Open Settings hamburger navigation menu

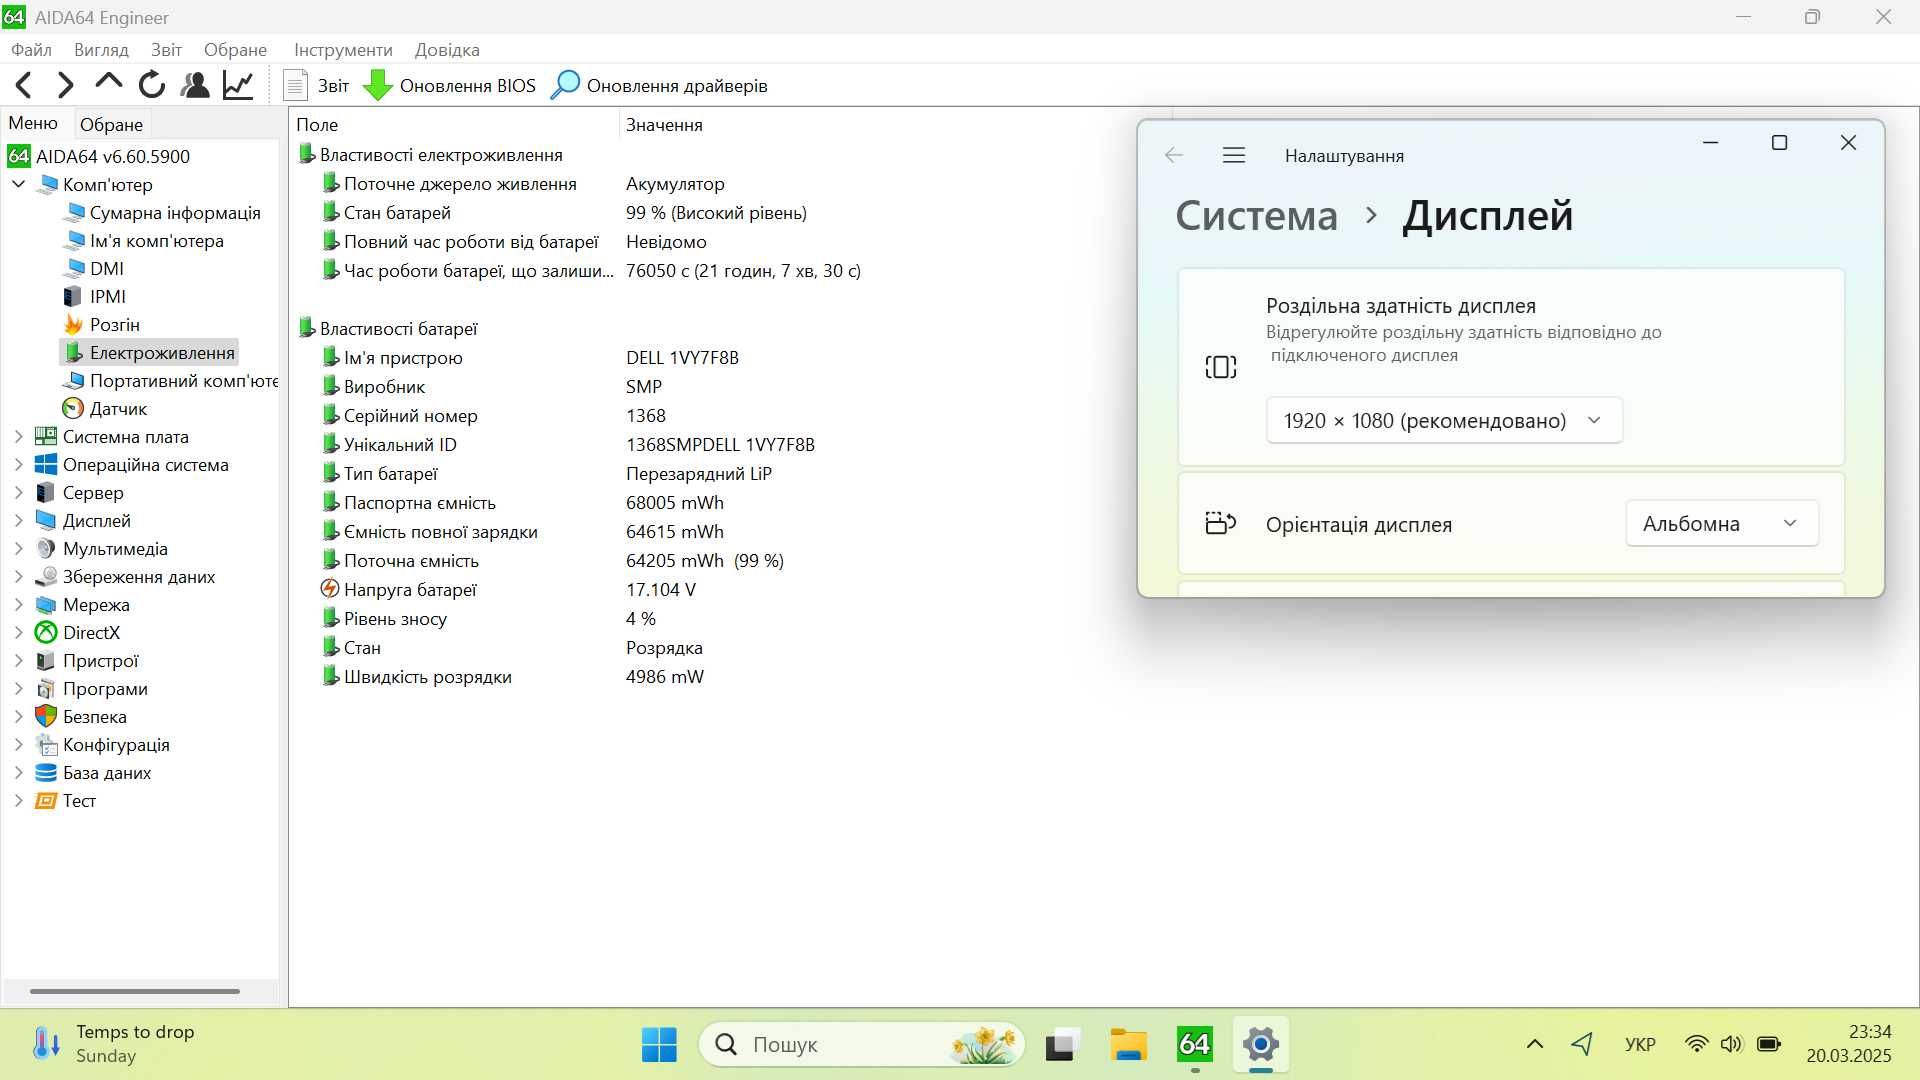click(1234, 155)
